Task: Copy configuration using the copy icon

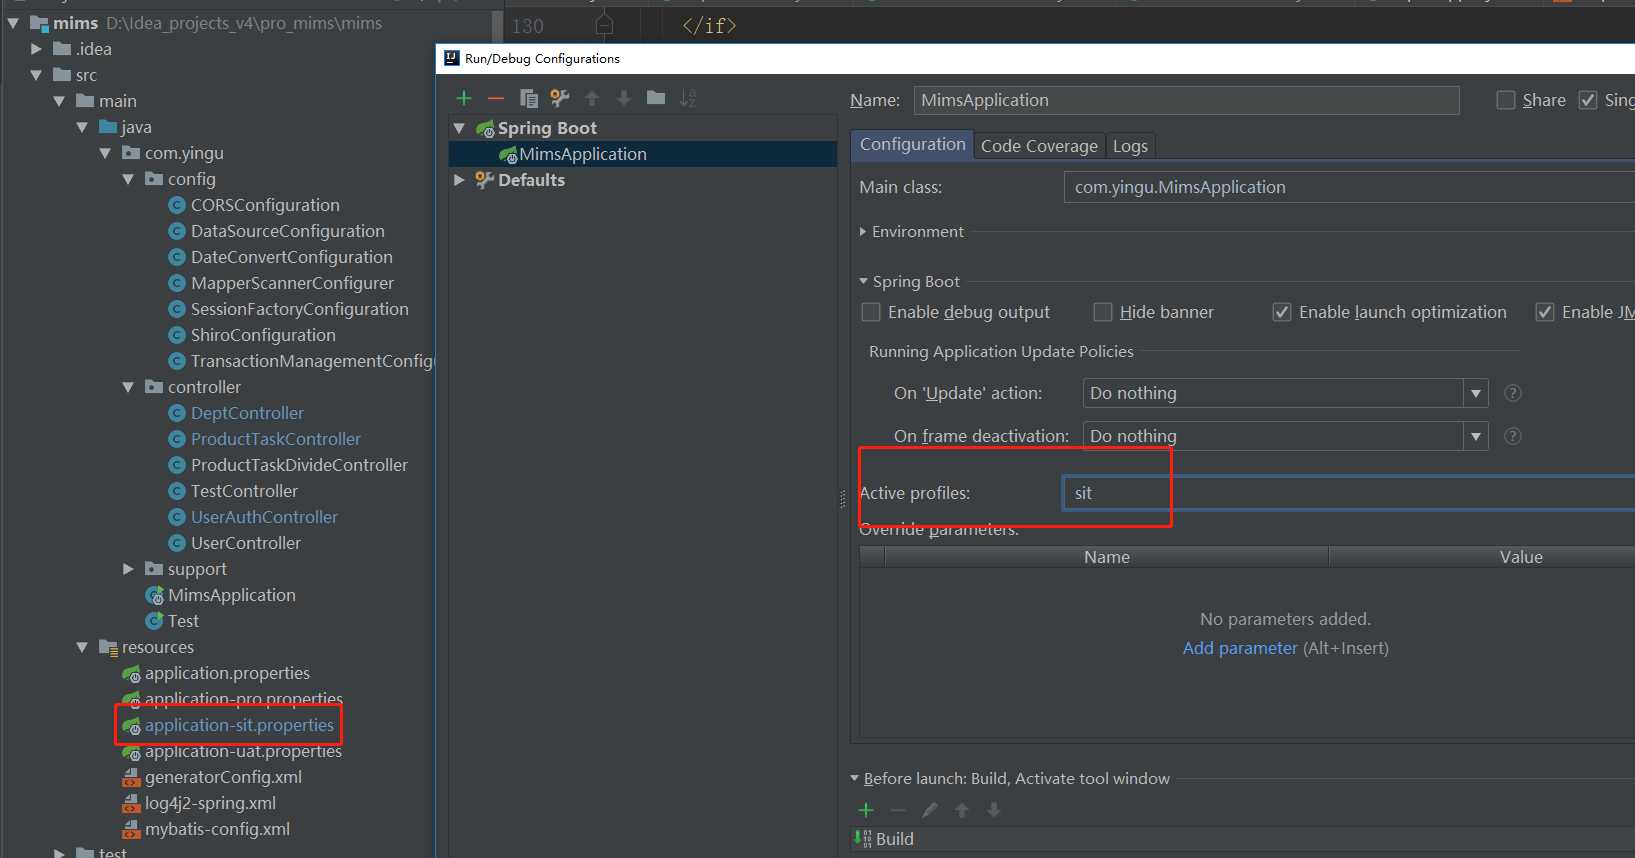Action: (x=529, y=98)
